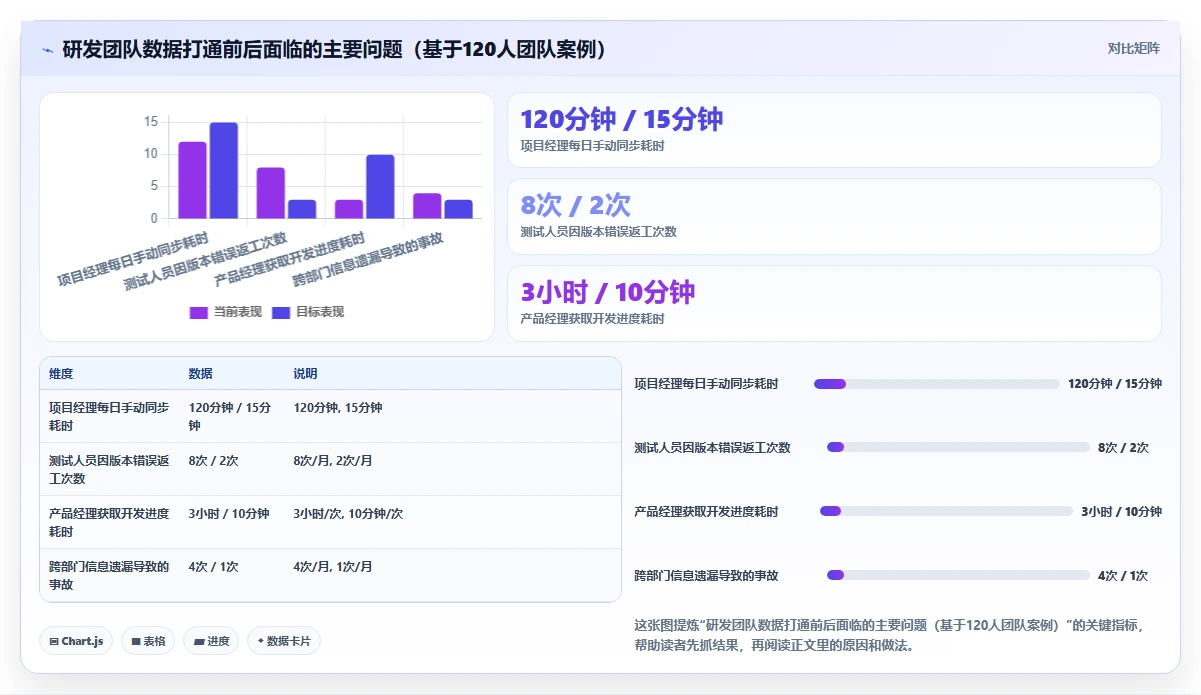Click 维度 table column header
This screenshot has height=695, width=1201.
pyautogui.click(x=61, y=374)
